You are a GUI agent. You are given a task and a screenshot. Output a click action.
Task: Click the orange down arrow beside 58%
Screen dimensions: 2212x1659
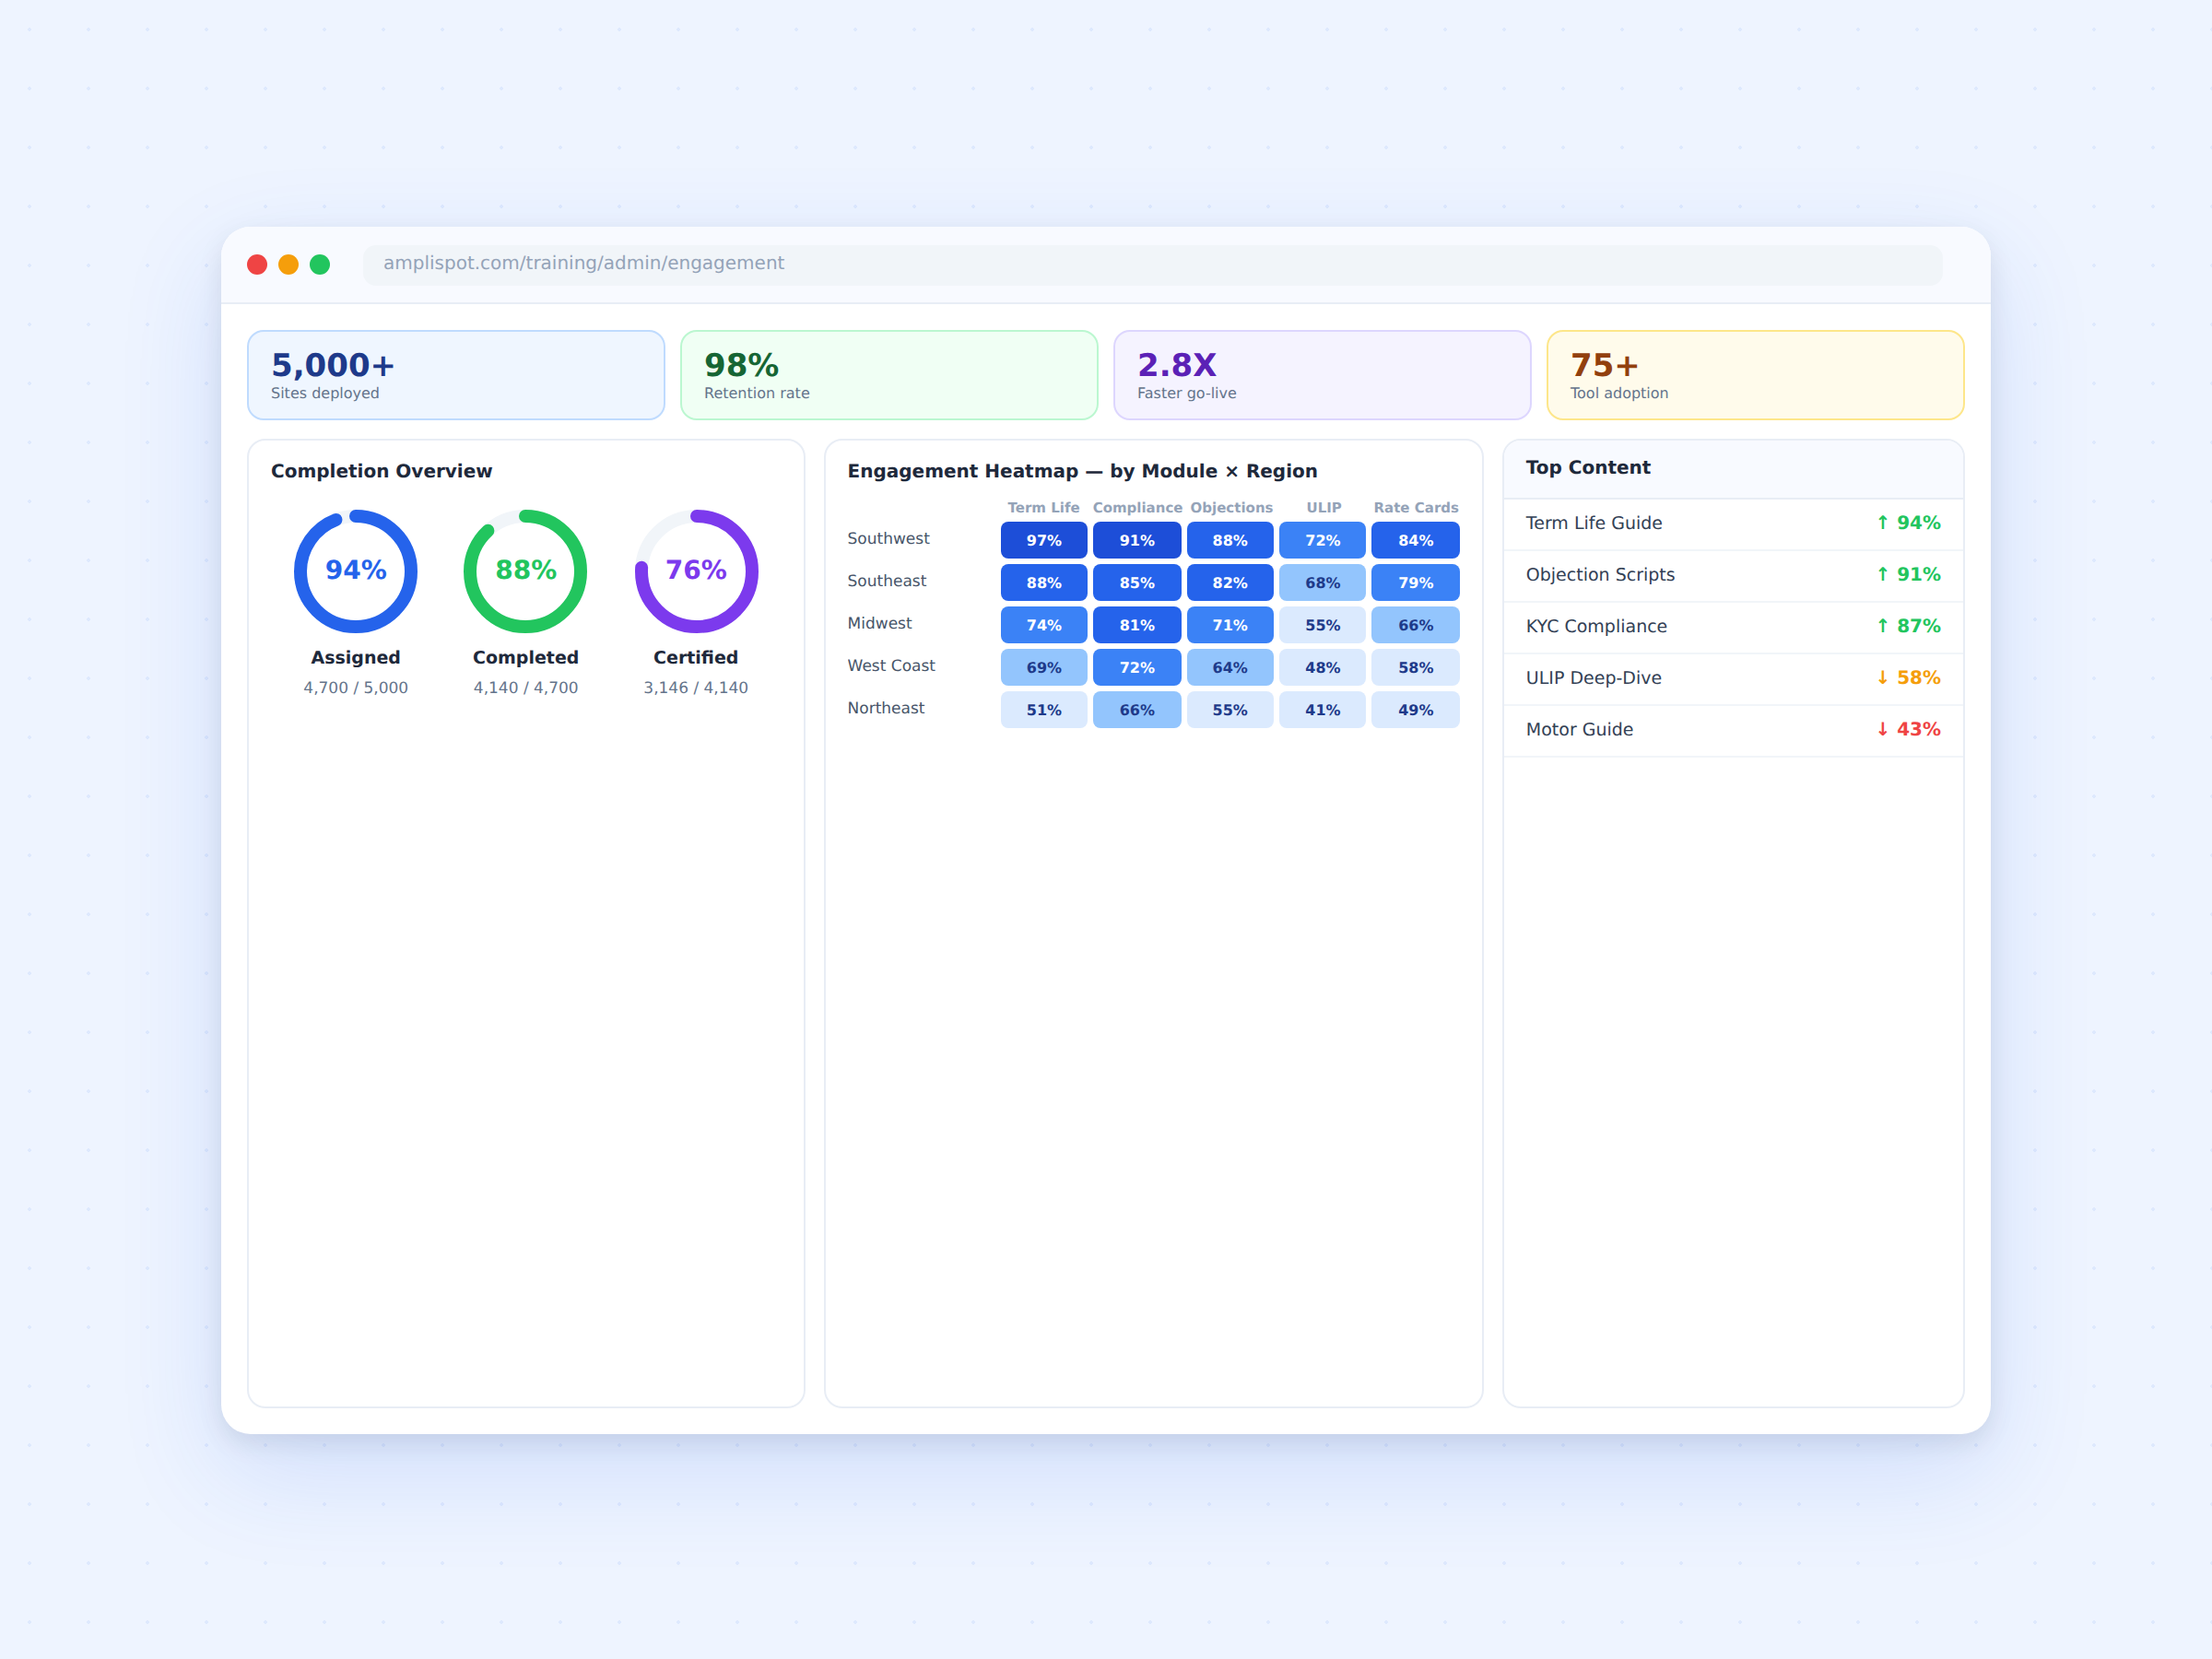[x=1882, y=678]
